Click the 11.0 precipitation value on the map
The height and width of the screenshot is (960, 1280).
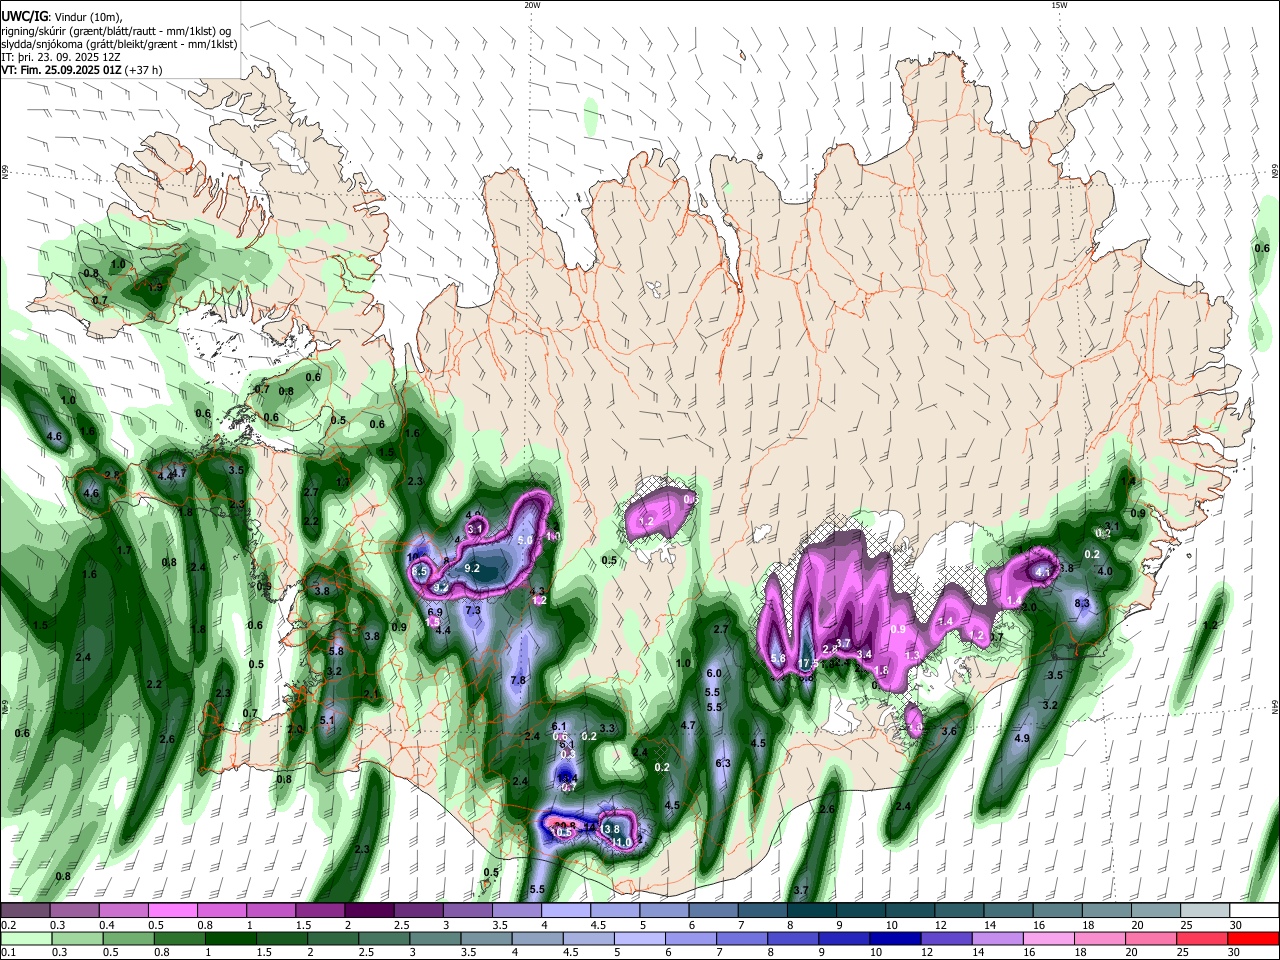[621, 843]
